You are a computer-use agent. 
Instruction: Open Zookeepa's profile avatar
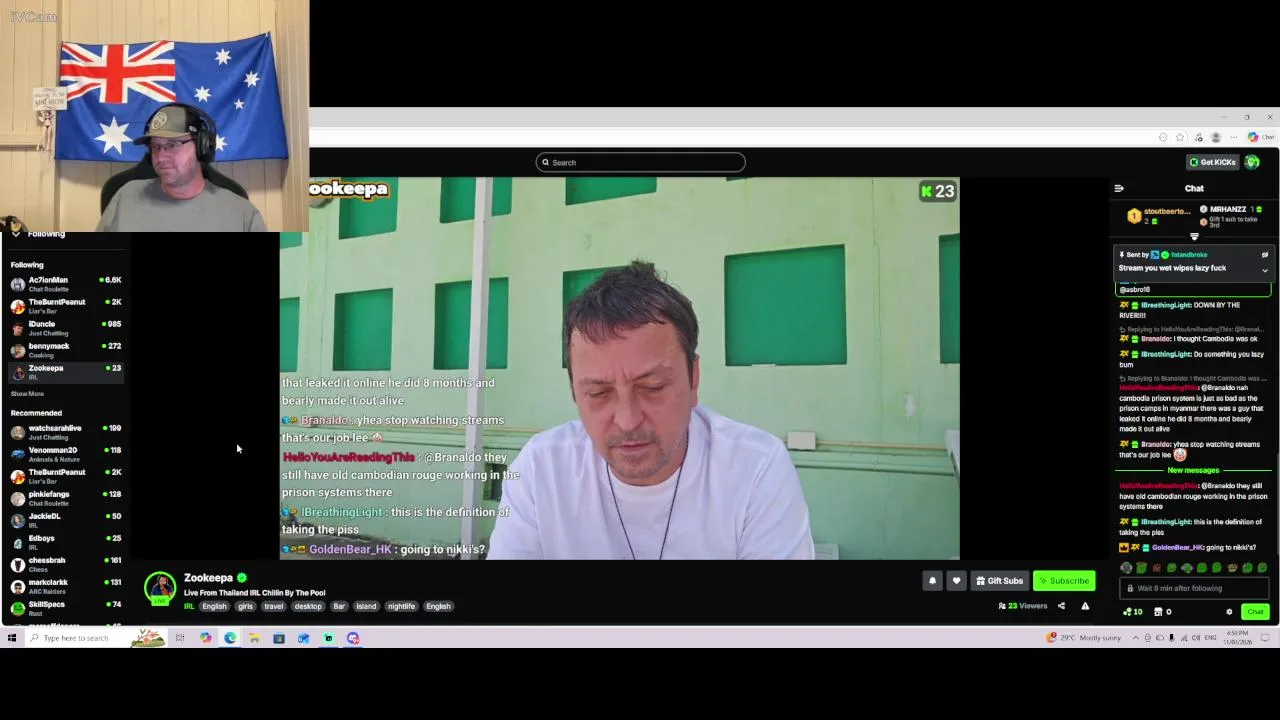(x=160, y=588)
